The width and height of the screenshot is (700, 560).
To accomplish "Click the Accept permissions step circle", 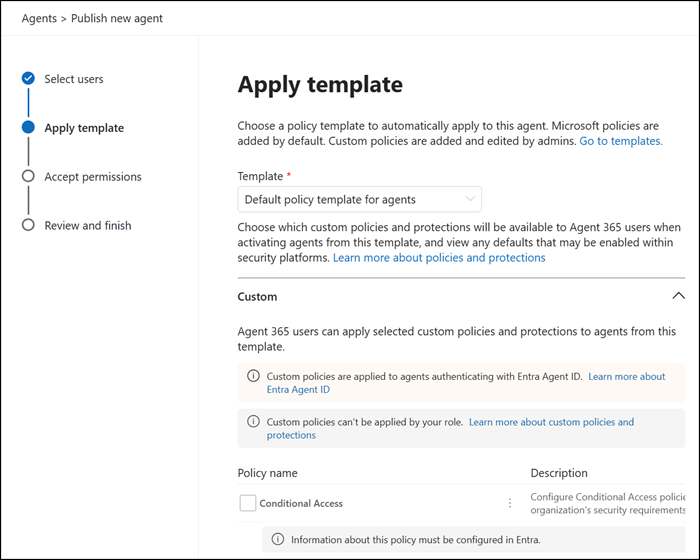I will [28, 176].
